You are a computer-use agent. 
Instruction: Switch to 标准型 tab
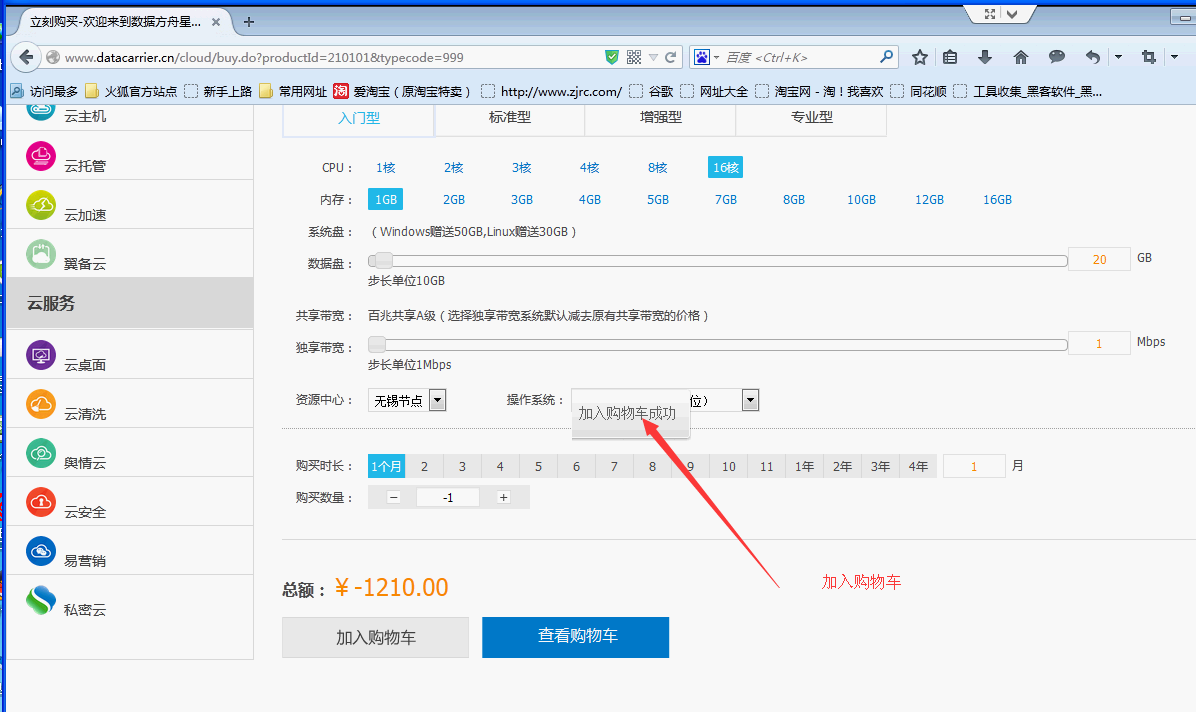(x=510, y=118)
